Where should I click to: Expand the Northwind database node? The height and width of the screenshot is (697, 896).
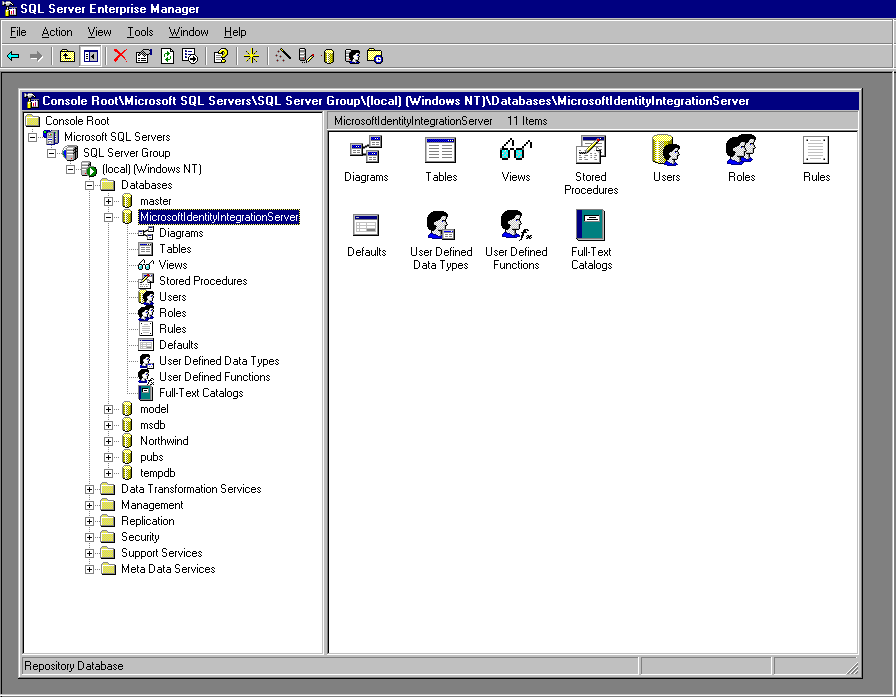pyautogui.click(x=109, y=441)
